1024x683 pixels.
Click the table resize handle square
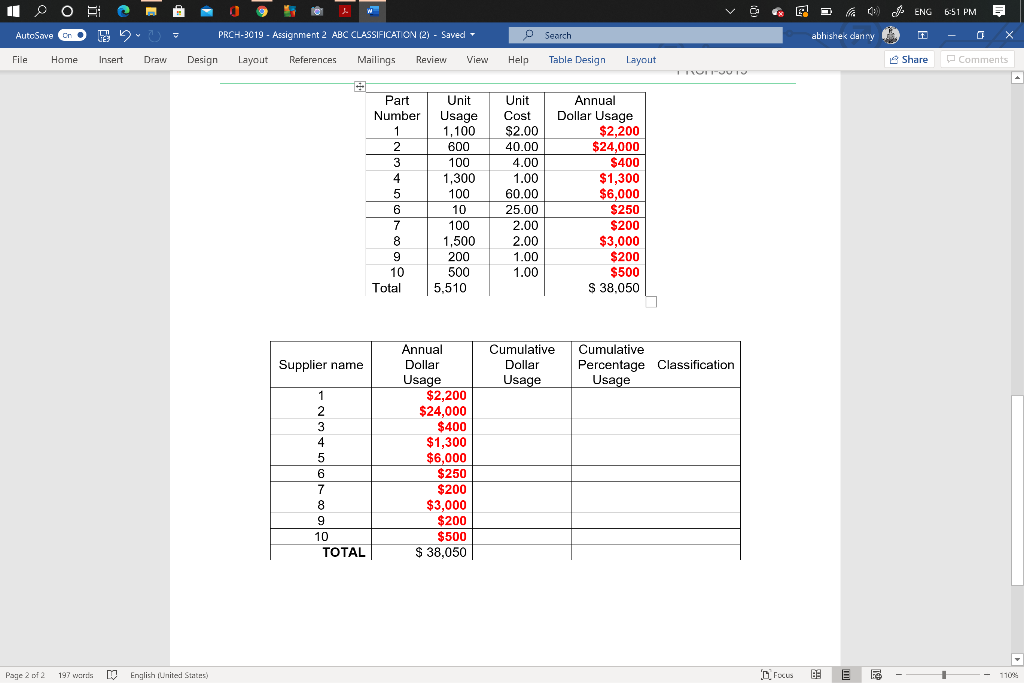651,302
